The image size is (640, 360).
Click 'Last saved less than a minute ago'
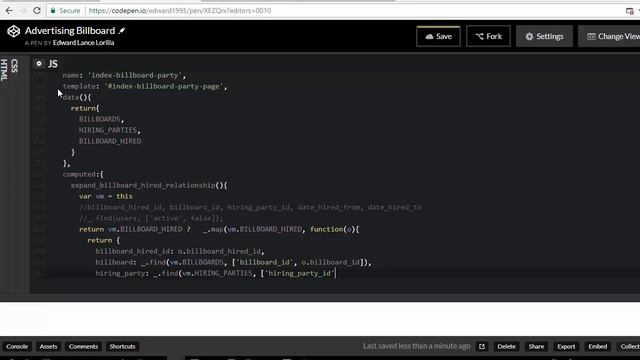417,346
